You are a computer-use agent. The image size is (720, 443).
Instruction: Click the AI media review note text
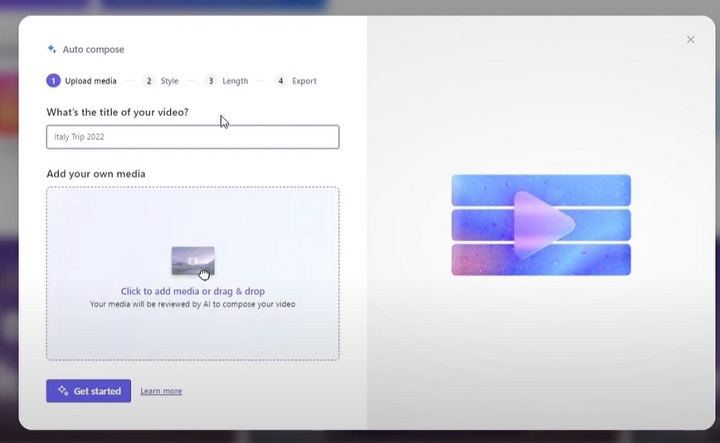pyautogui.click(x=192, y=304)
